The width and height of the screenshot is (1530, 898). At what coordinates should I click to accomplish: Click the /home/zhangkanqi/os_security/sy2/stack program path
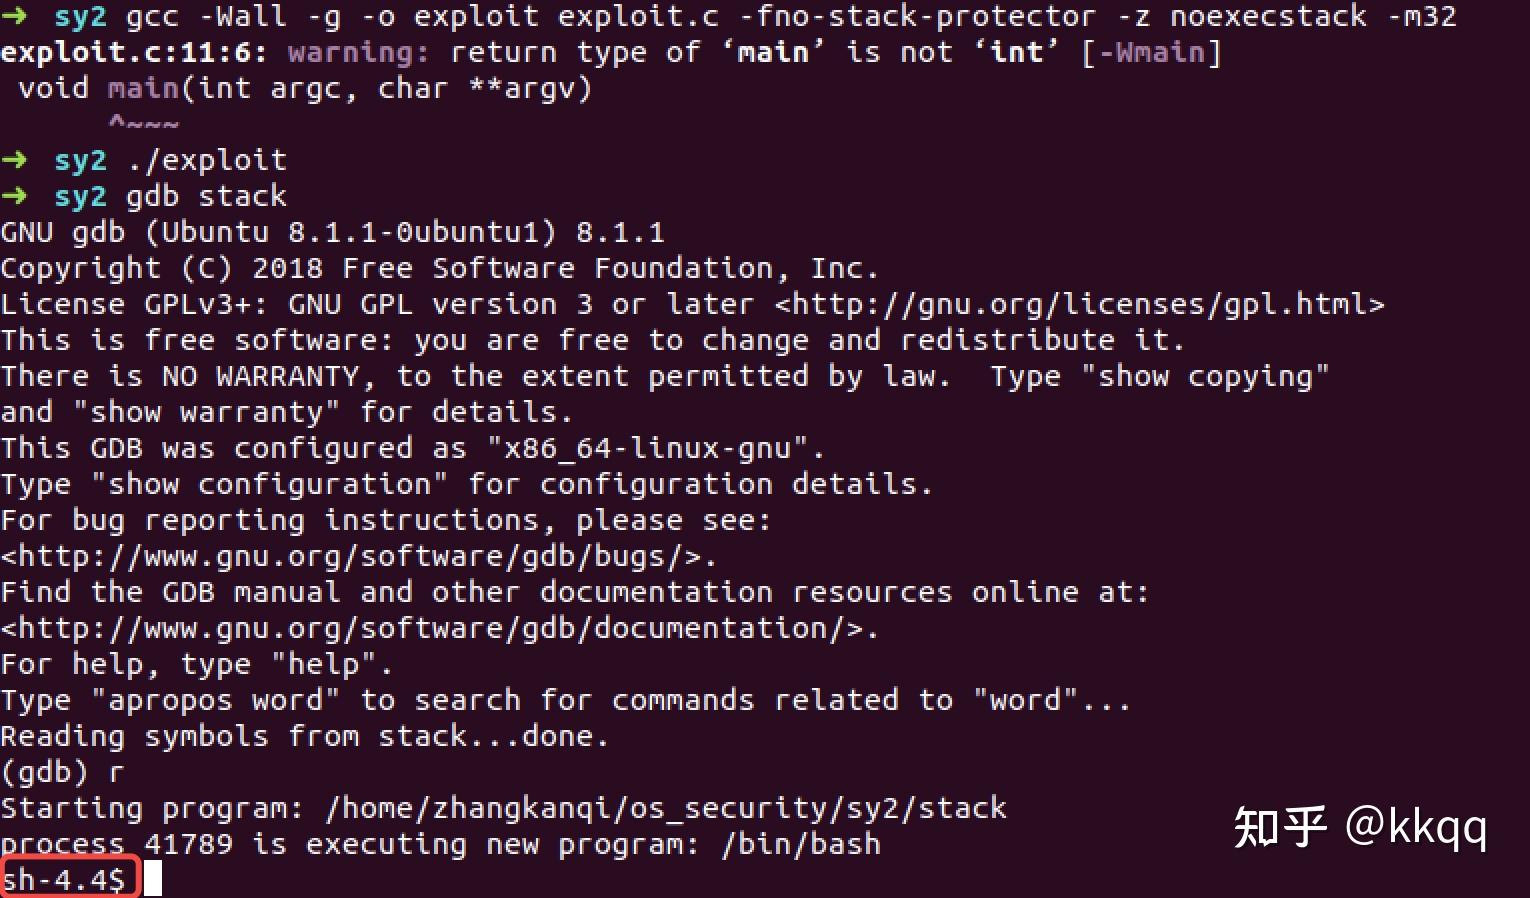coord(665,808)
